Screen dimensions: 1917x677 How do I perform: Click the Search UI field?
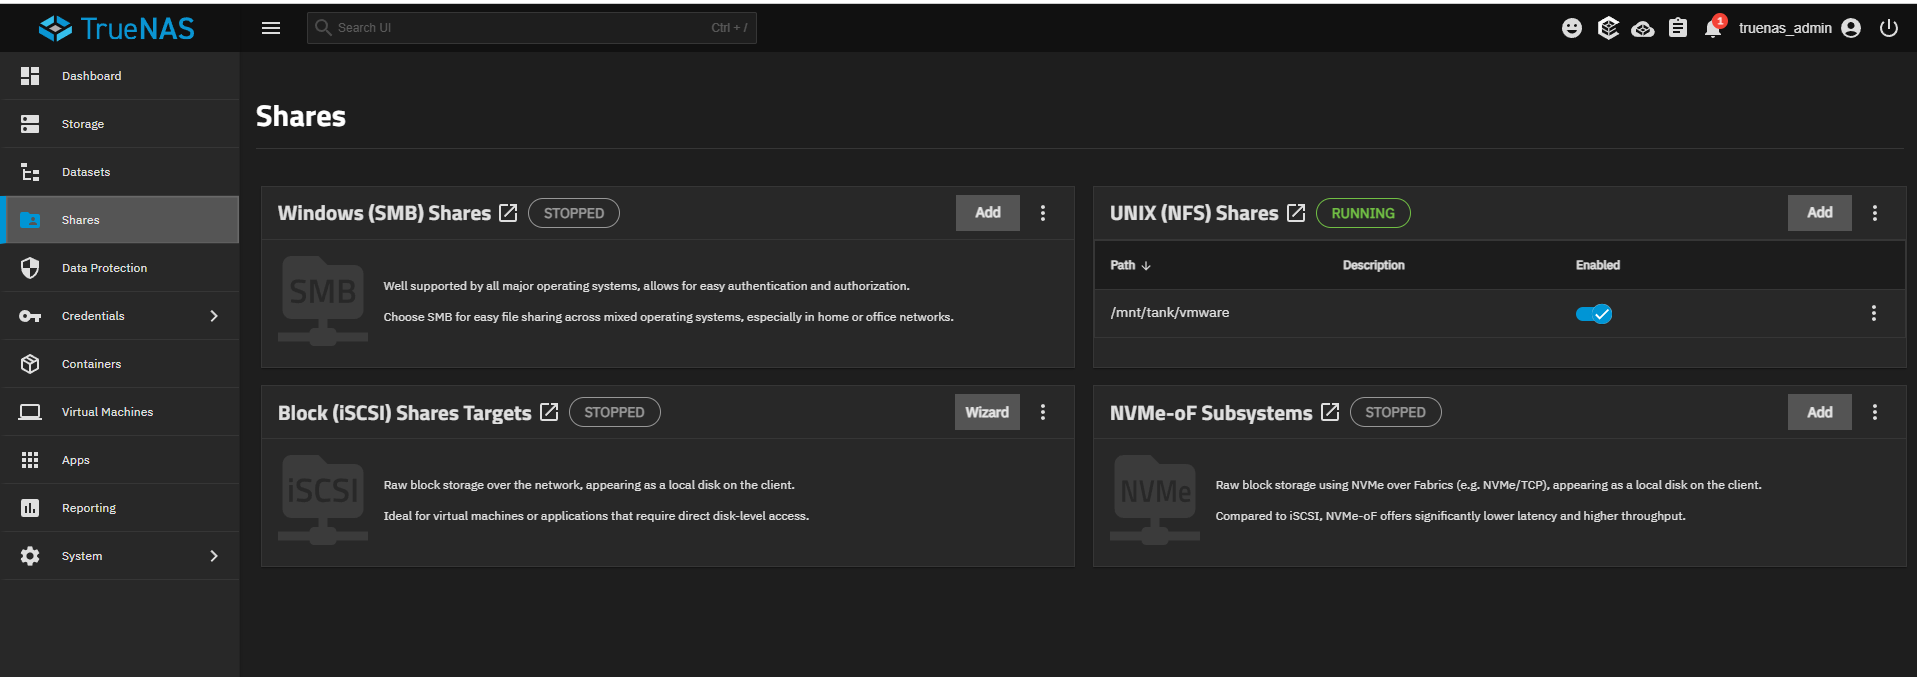pos(532,28)
